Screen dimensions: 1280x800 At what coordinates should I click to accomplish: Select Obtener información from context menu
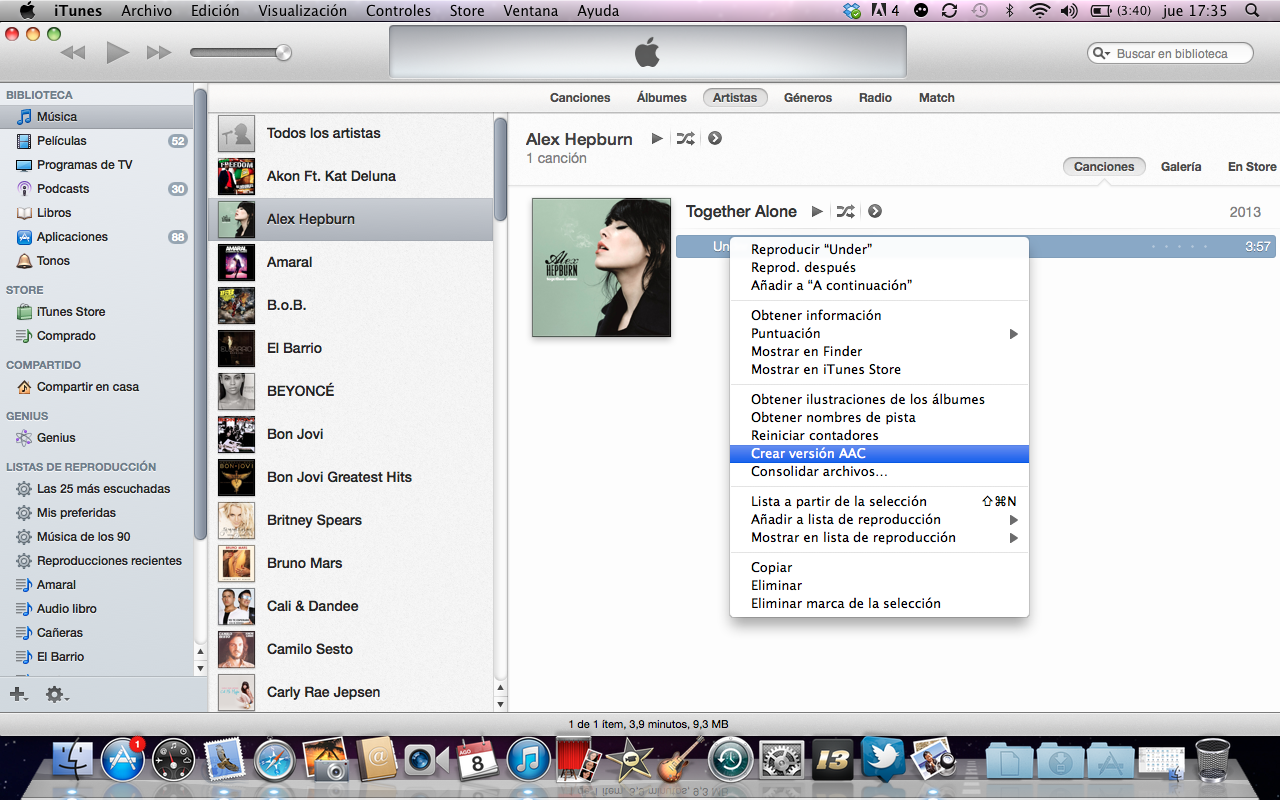click(x=879, y=316)
